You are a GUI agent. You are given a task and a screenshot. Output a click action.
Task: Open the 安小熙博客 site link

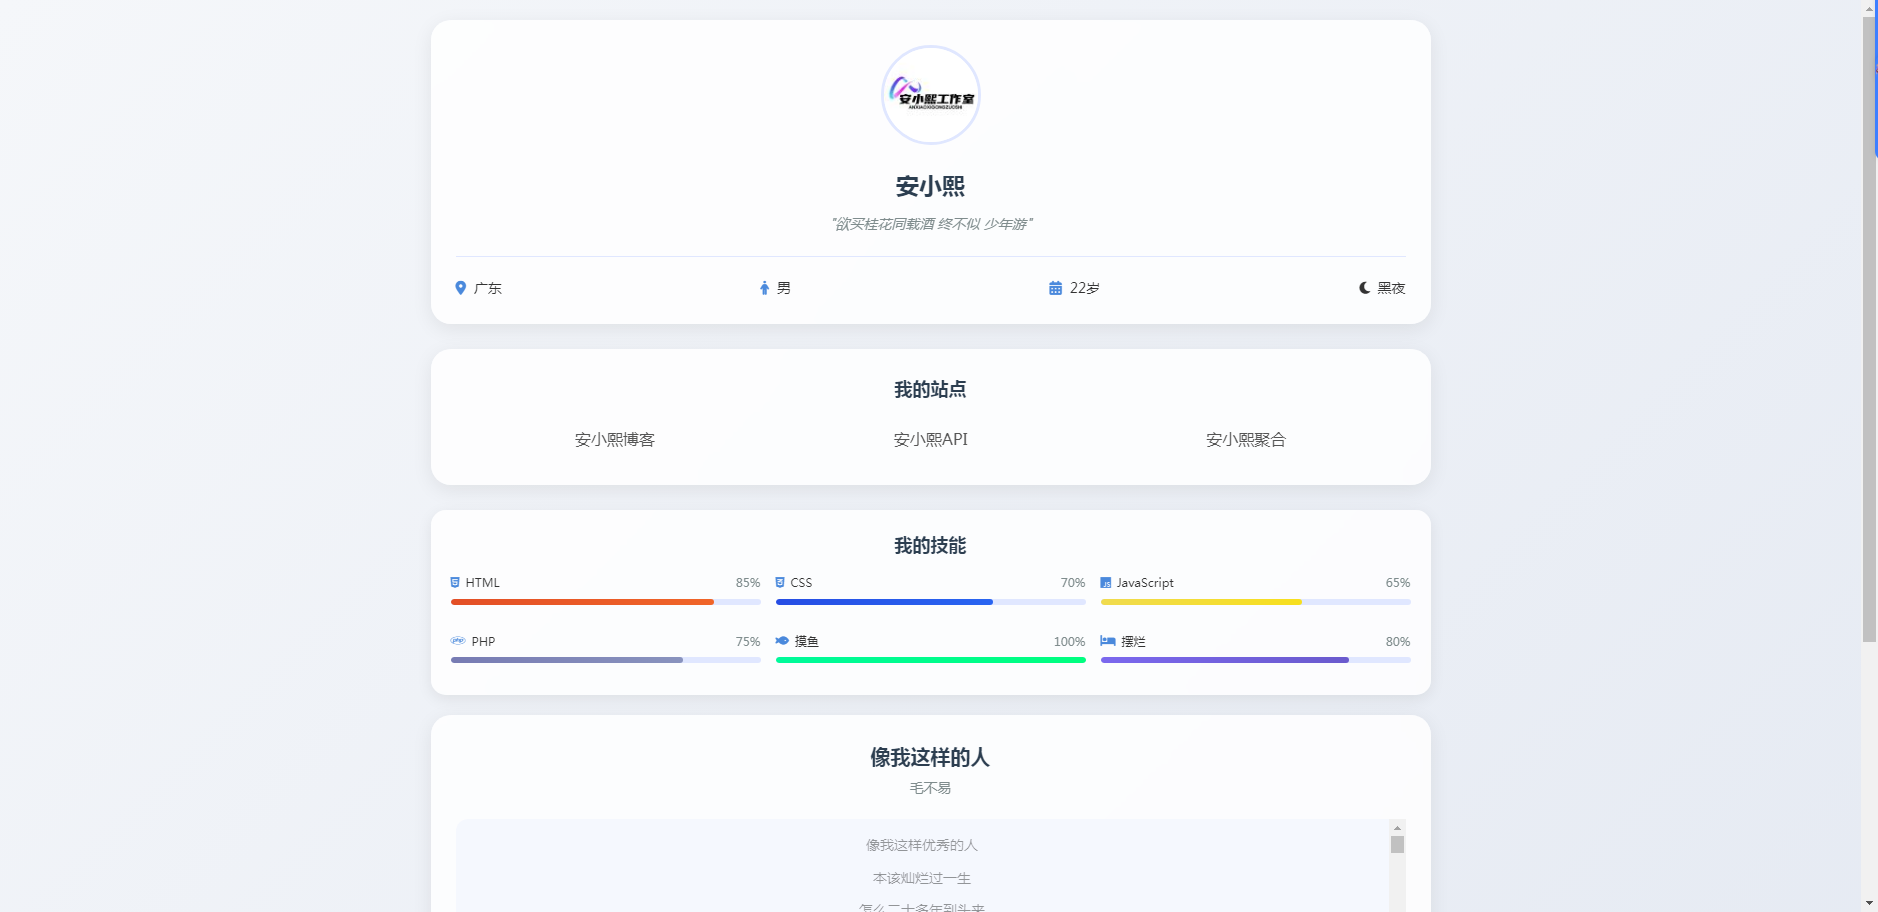pos(614,440)
